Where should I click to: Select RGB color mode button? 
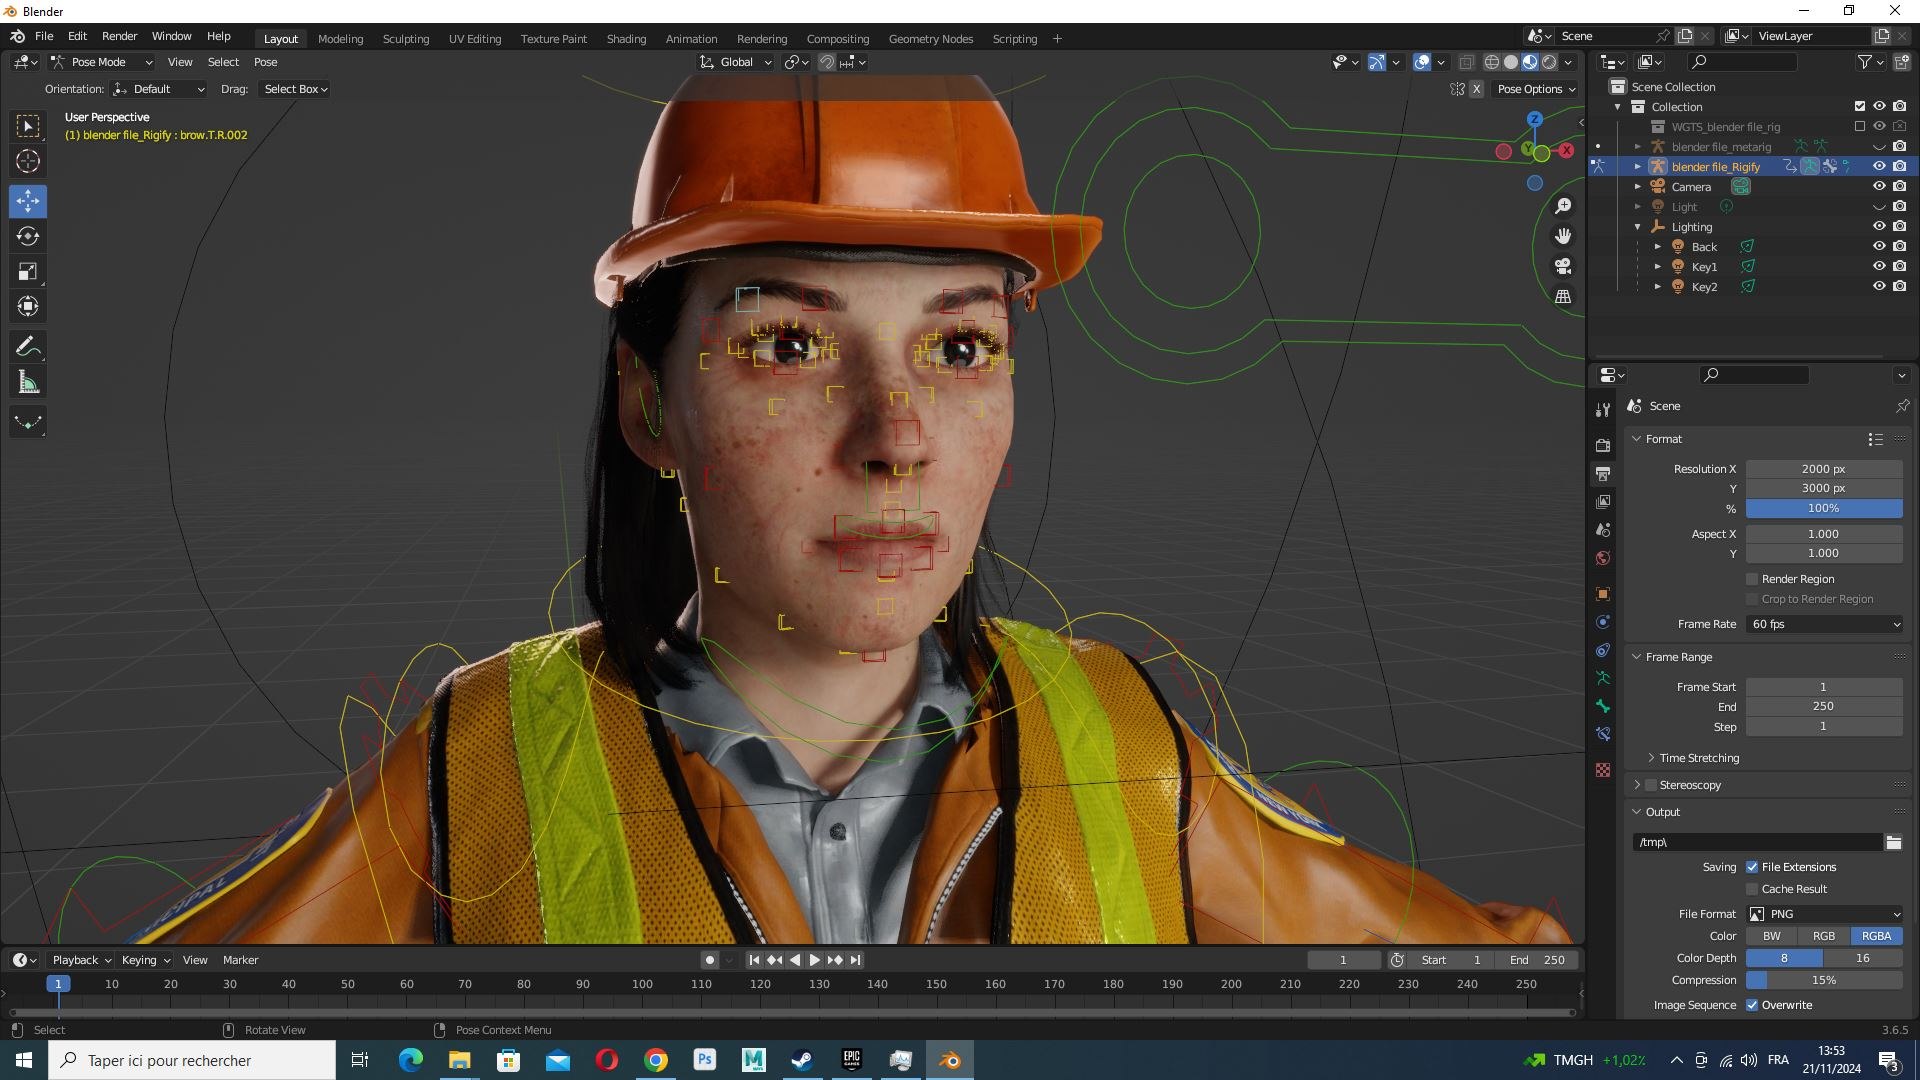[1824, 936]
